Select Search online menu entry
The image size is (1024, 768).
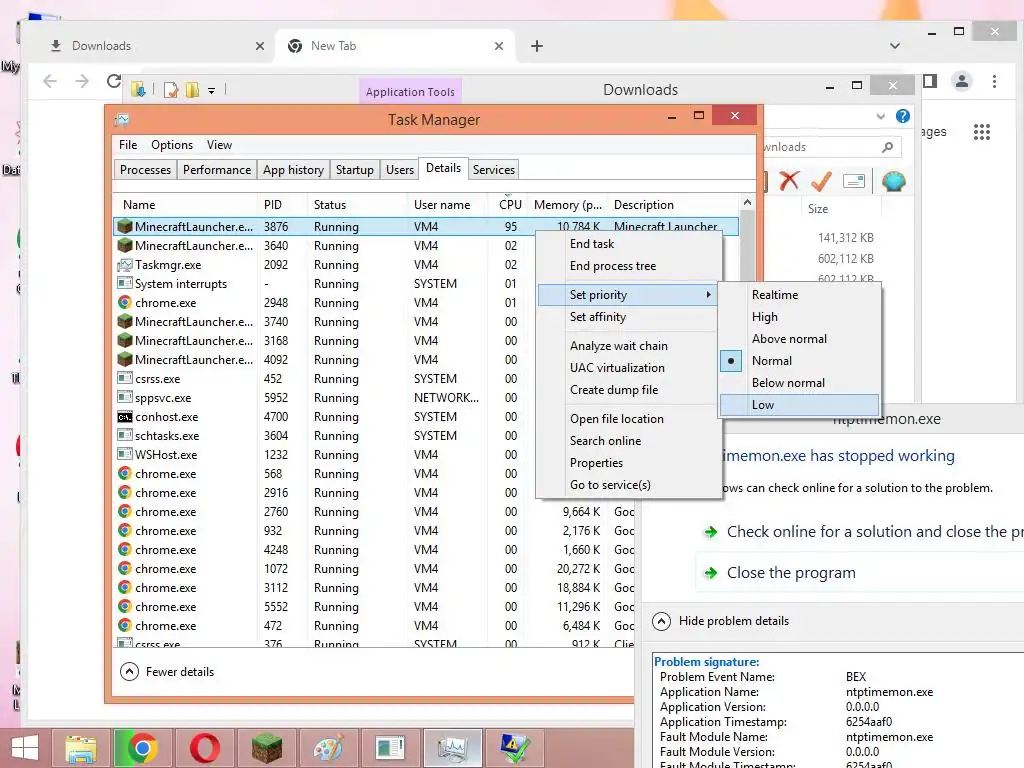(x=629, y=441)
